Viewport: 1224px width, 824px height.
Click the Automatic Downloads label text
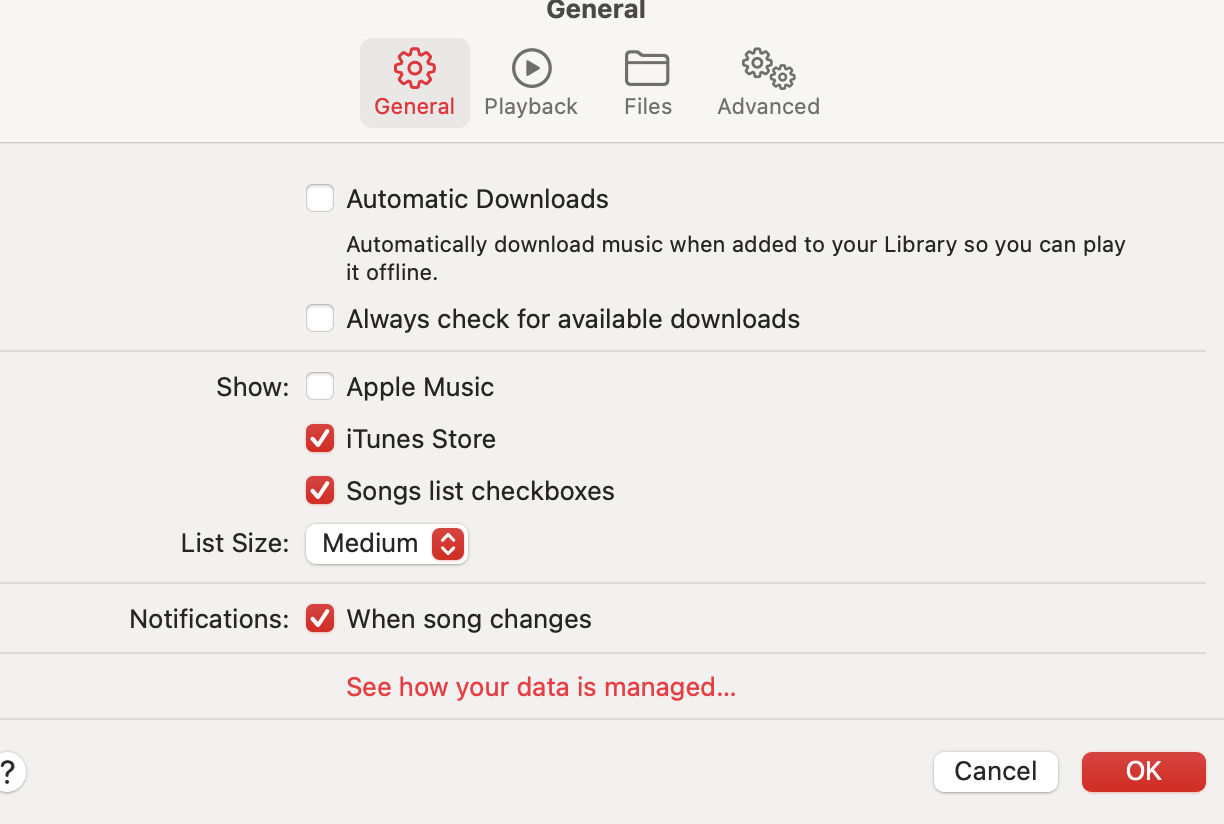tap(477, 199)
